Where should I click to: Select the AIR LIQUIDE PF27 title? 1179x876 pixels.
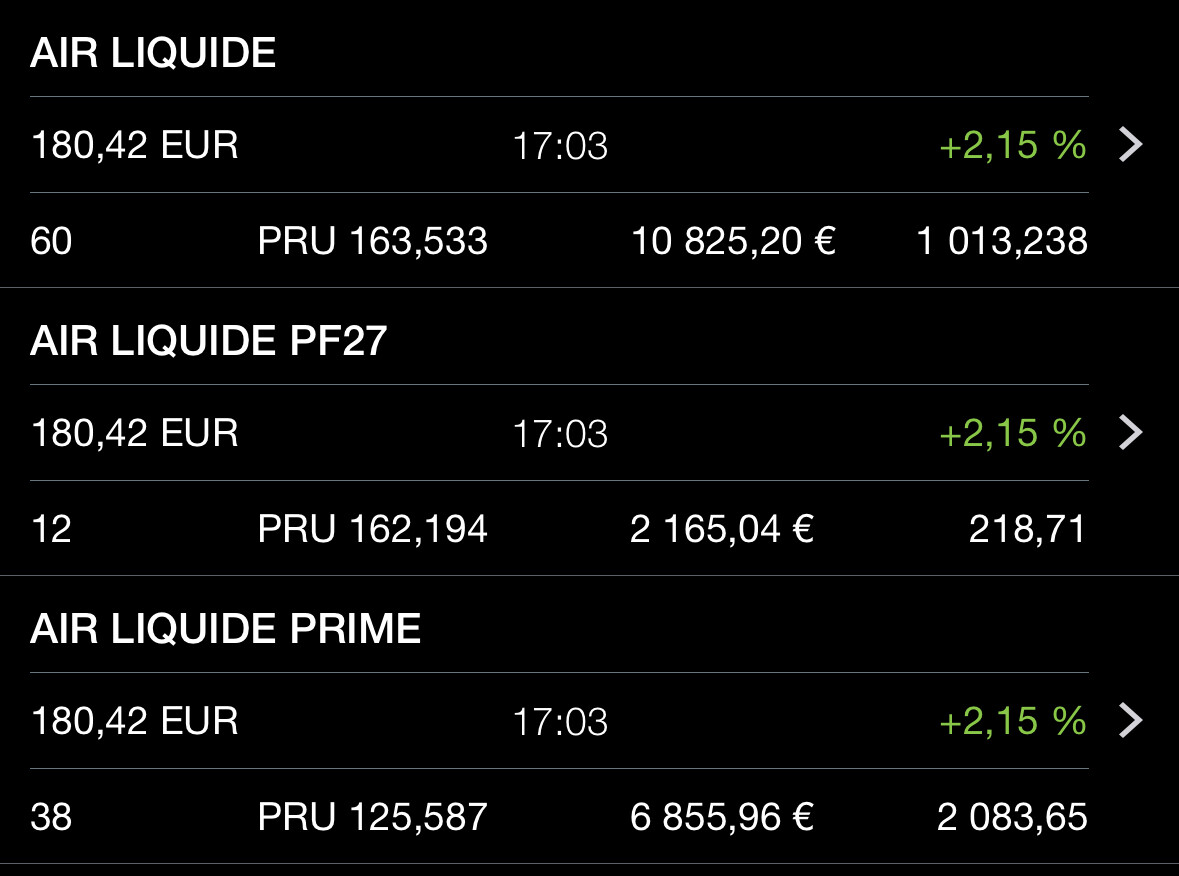[x=208, y=341]
